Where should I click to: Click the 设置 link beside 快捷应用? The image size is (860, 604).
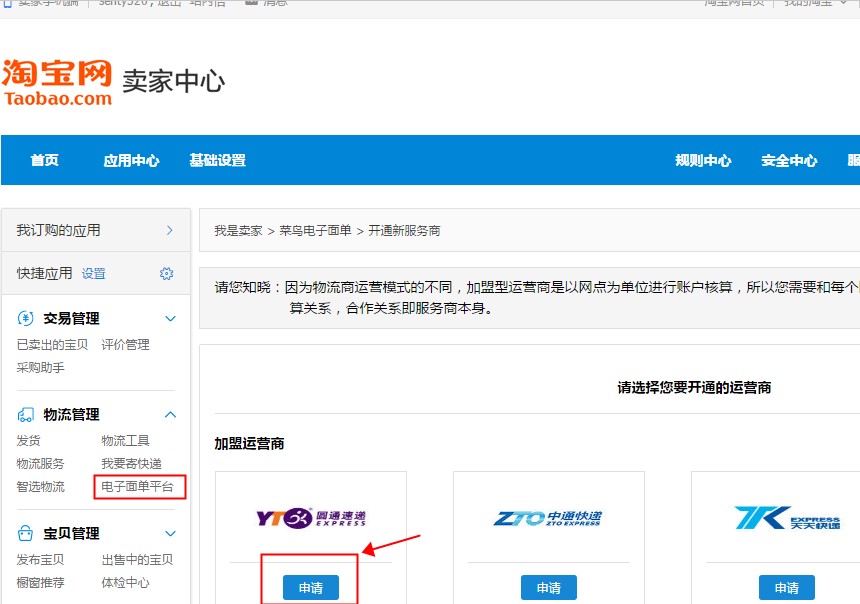[94, 273]
